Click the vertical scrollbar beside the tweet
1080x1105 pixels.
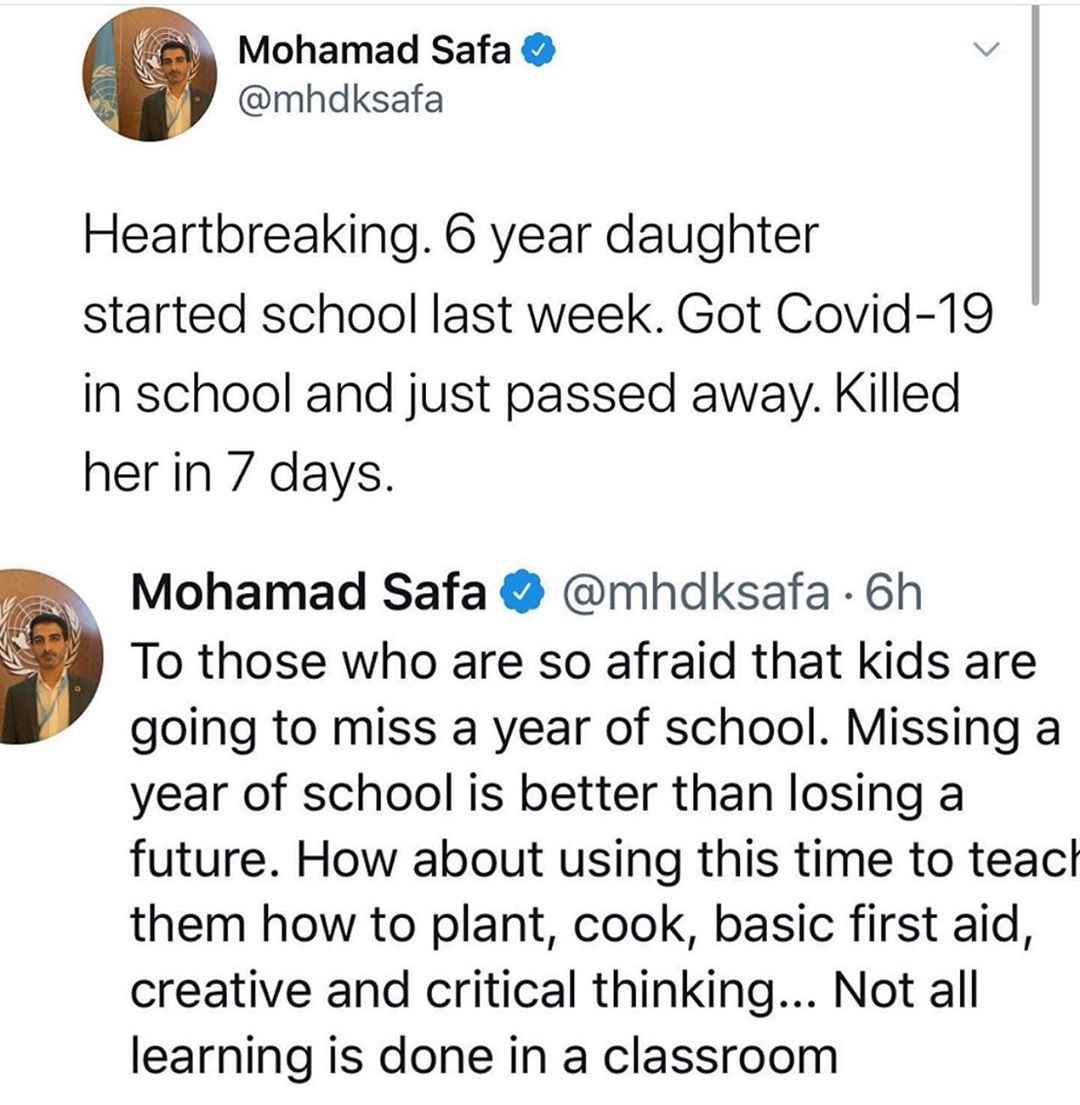point(1035,155)
